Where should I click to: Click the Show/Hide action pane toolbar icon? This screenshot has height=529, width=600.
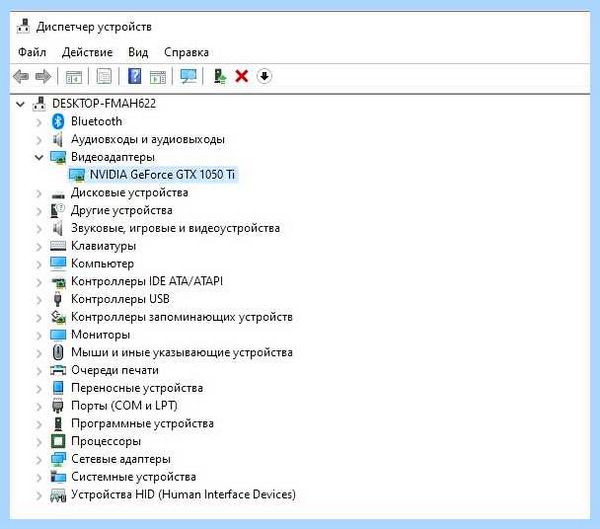pos(158,77)
